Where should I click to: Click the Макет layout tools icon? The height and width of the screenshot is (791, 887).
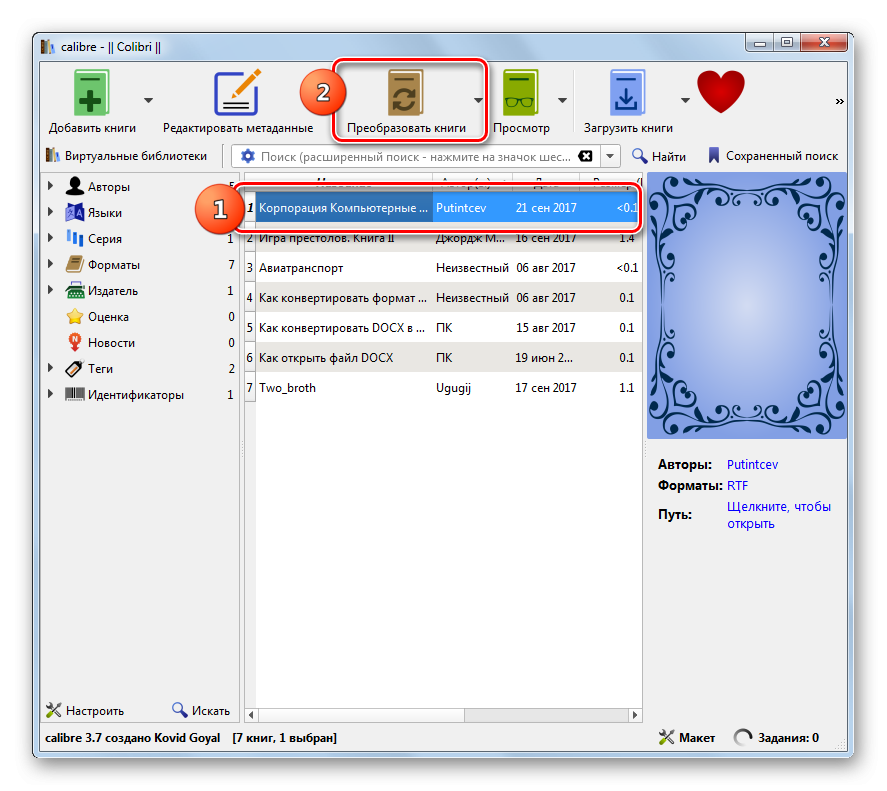(x=666, y=737)
